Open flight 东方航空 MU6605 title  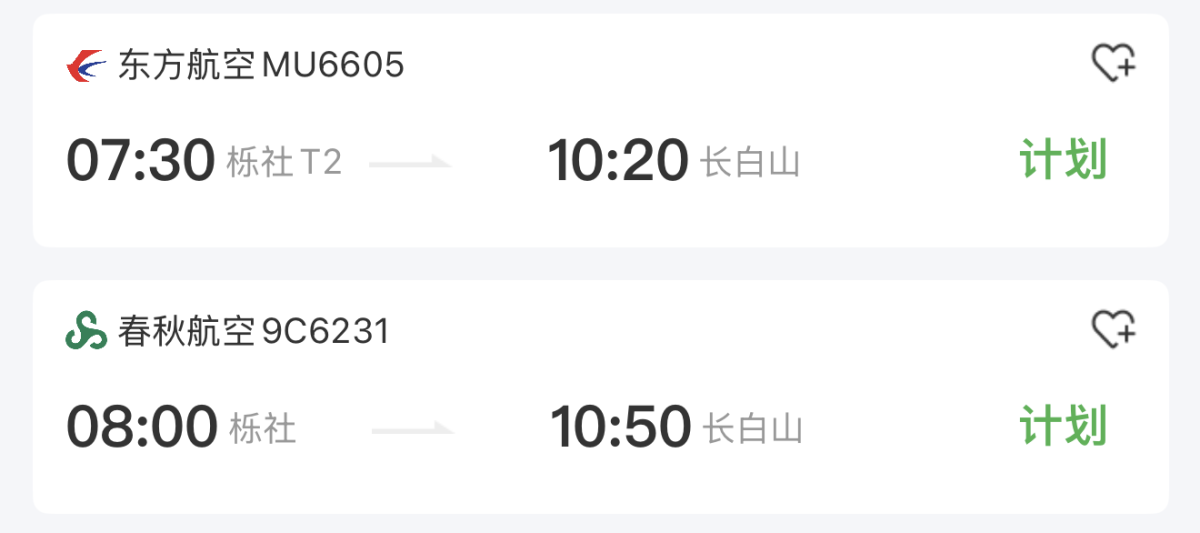pos(261,66)
